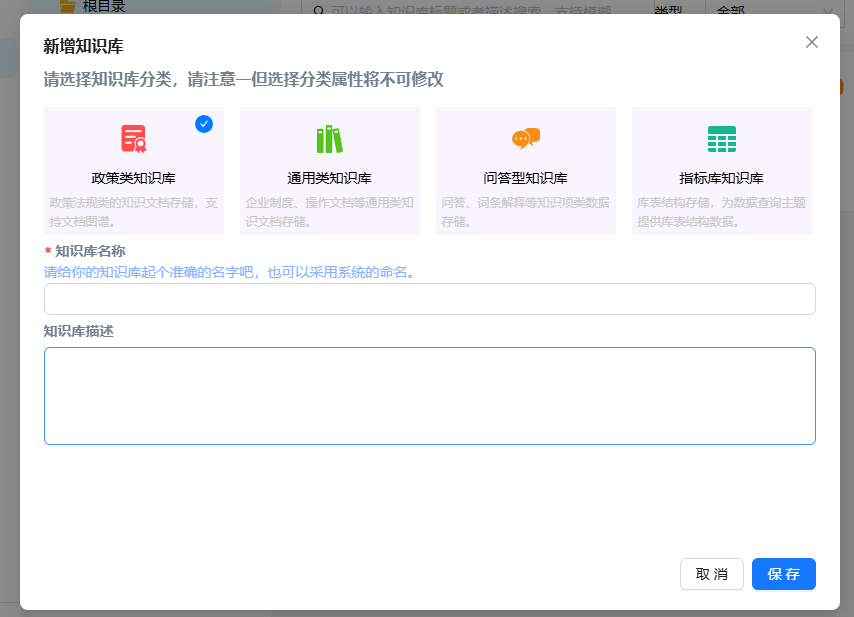Select the 指标库知识库 category label
Image resolution: width=854 pixels, height=617 pixels.
click(721, 178)
